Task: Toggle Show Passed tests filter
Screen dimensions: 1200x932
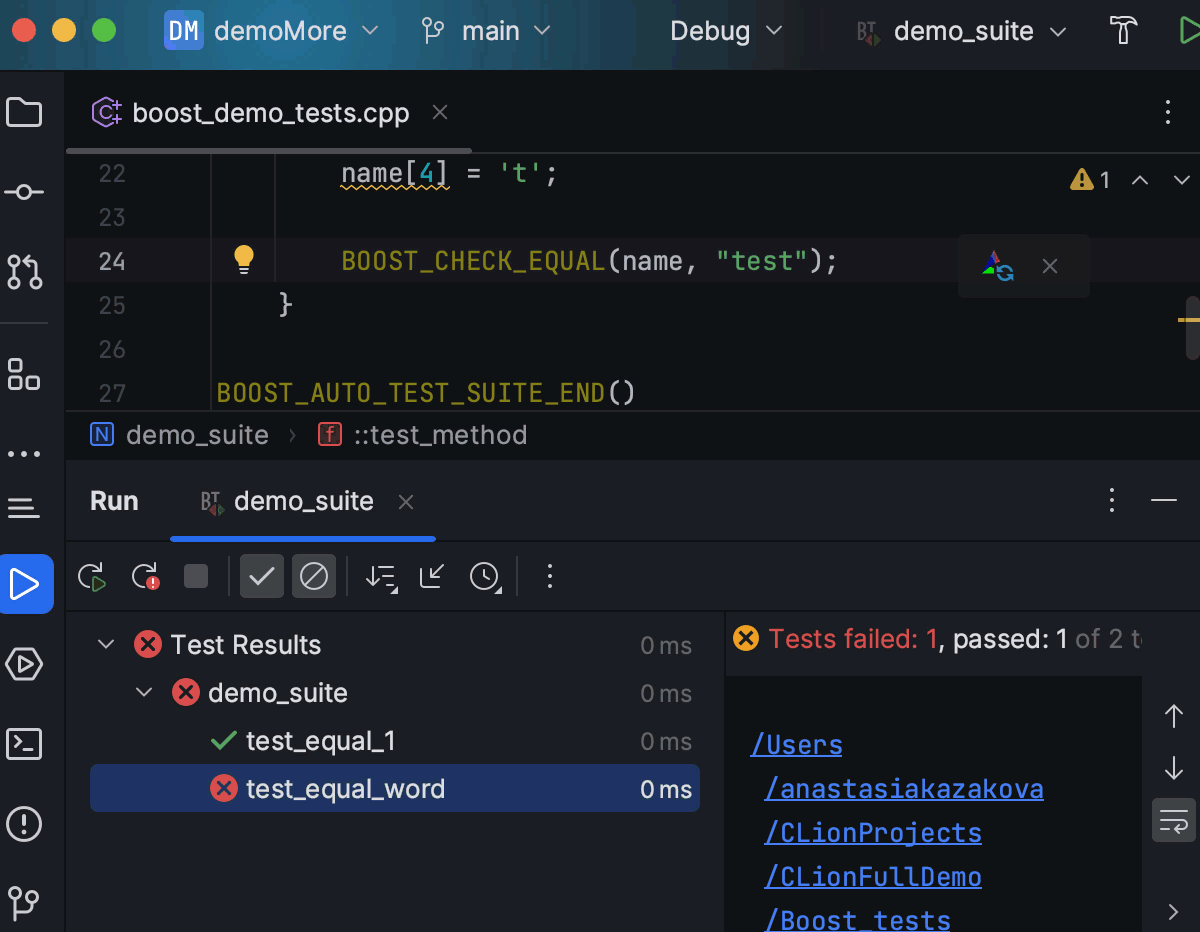Action: 262,576
